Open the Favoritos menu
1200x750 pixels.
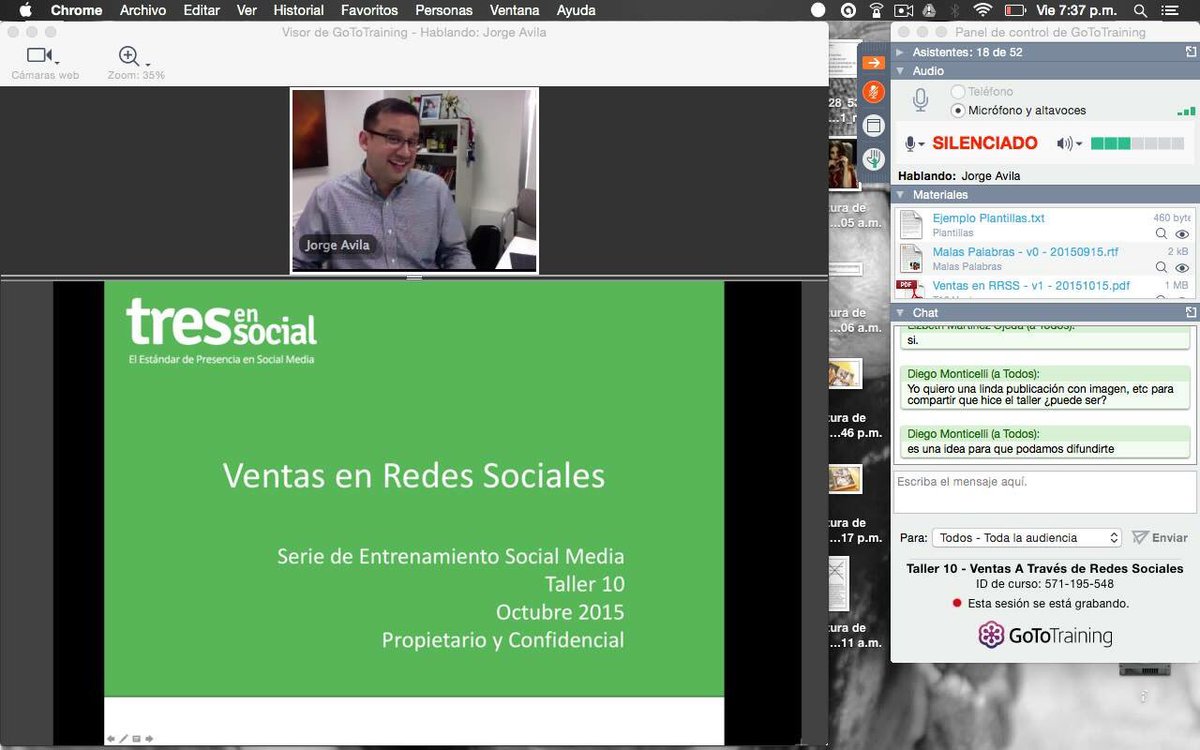369,10
